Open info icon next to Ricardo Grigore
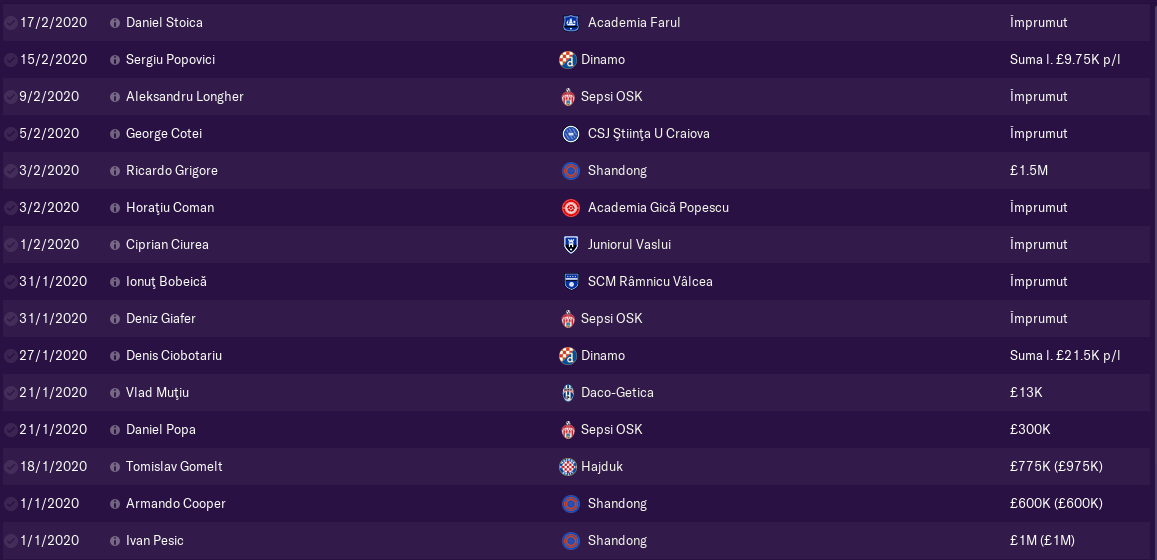 [114, 170]
